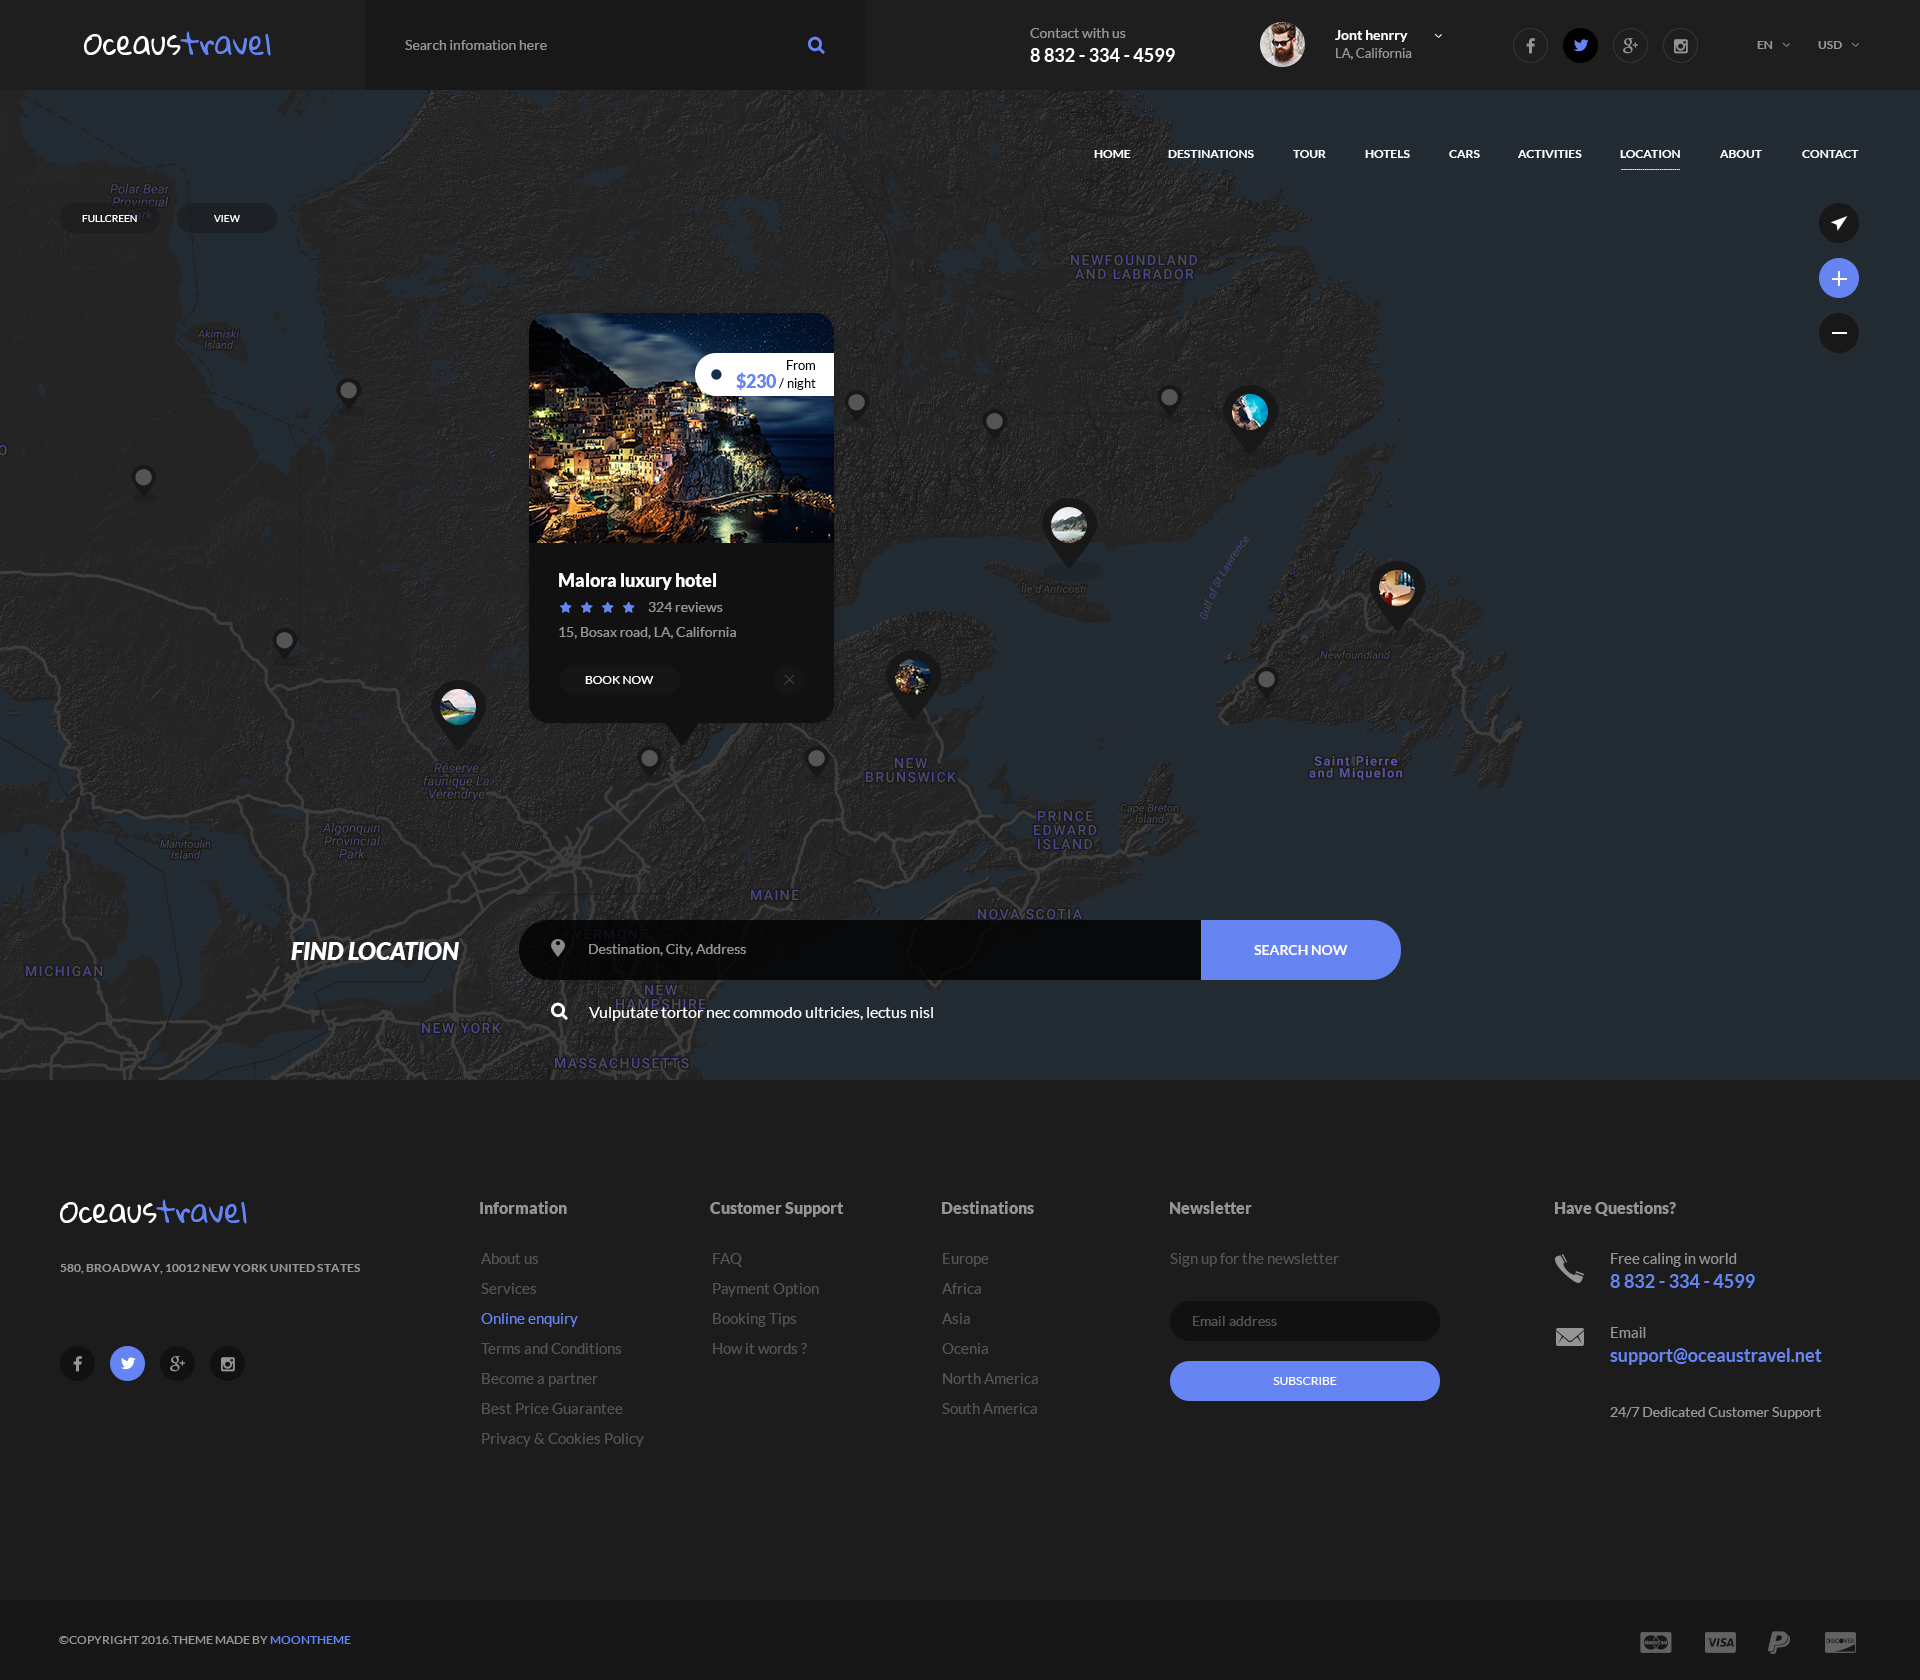Click the newsletter Email address field
Image resolution: width=1920 pixels, height=1680 pixels.
pyautogui.click(x=1304, y=1321)
